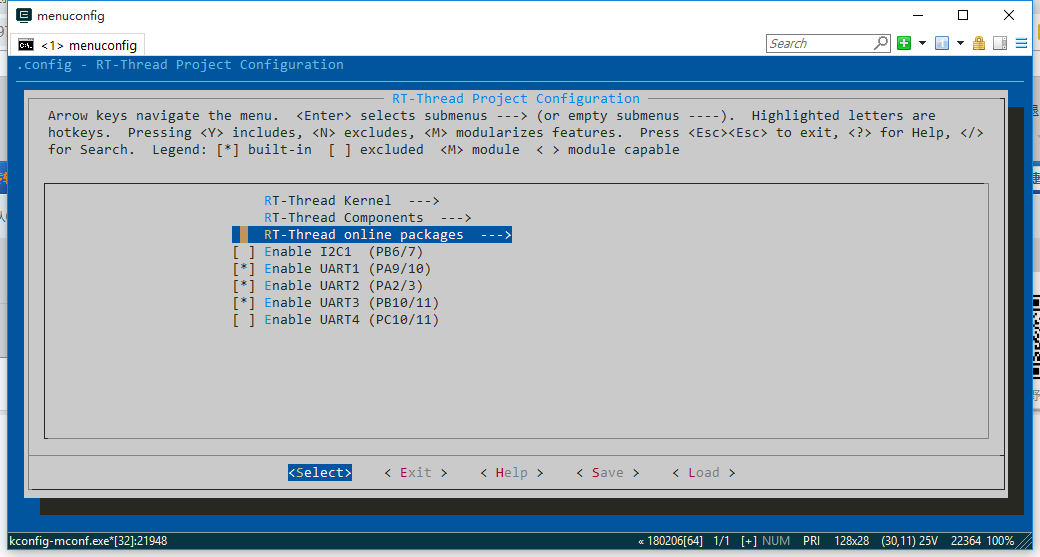Click the green new console plus icon
Image resolution: width=1040 pixels, height=557 pixels.
tap(903, 44)
